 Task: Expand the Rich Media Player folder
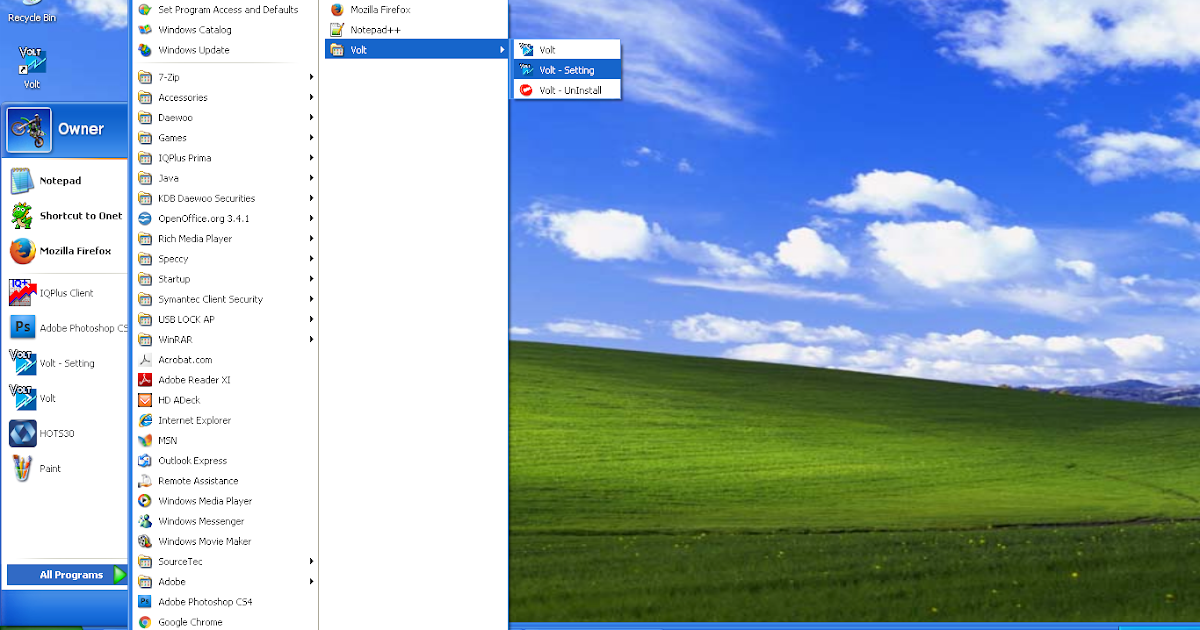[x=225, y=239]
